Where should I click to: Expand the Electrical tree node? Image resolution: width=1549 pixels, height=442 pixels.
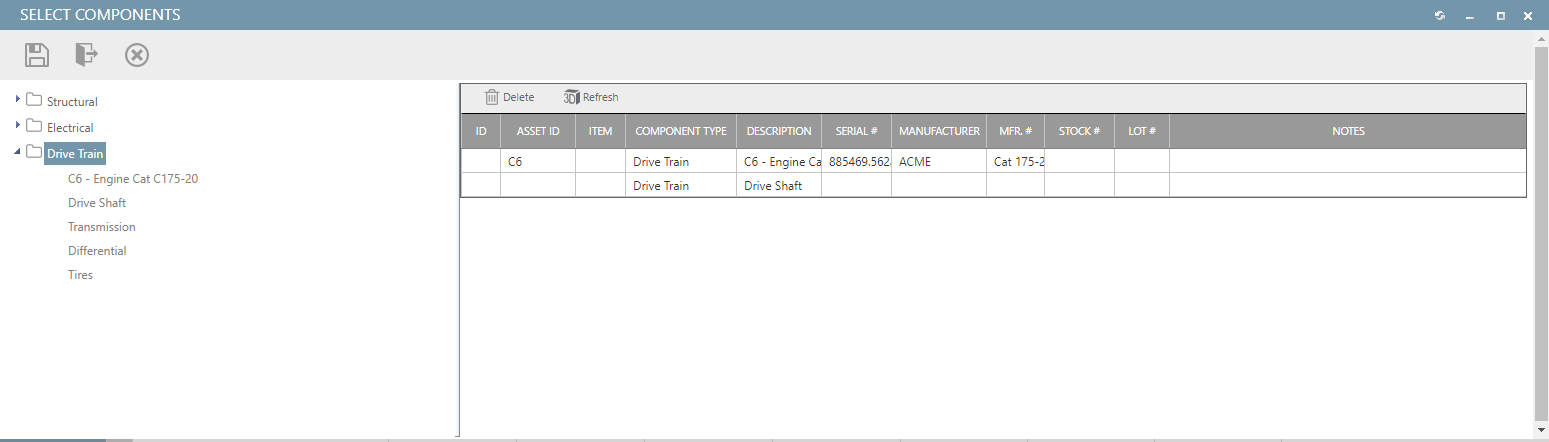[x=18, y=126]
